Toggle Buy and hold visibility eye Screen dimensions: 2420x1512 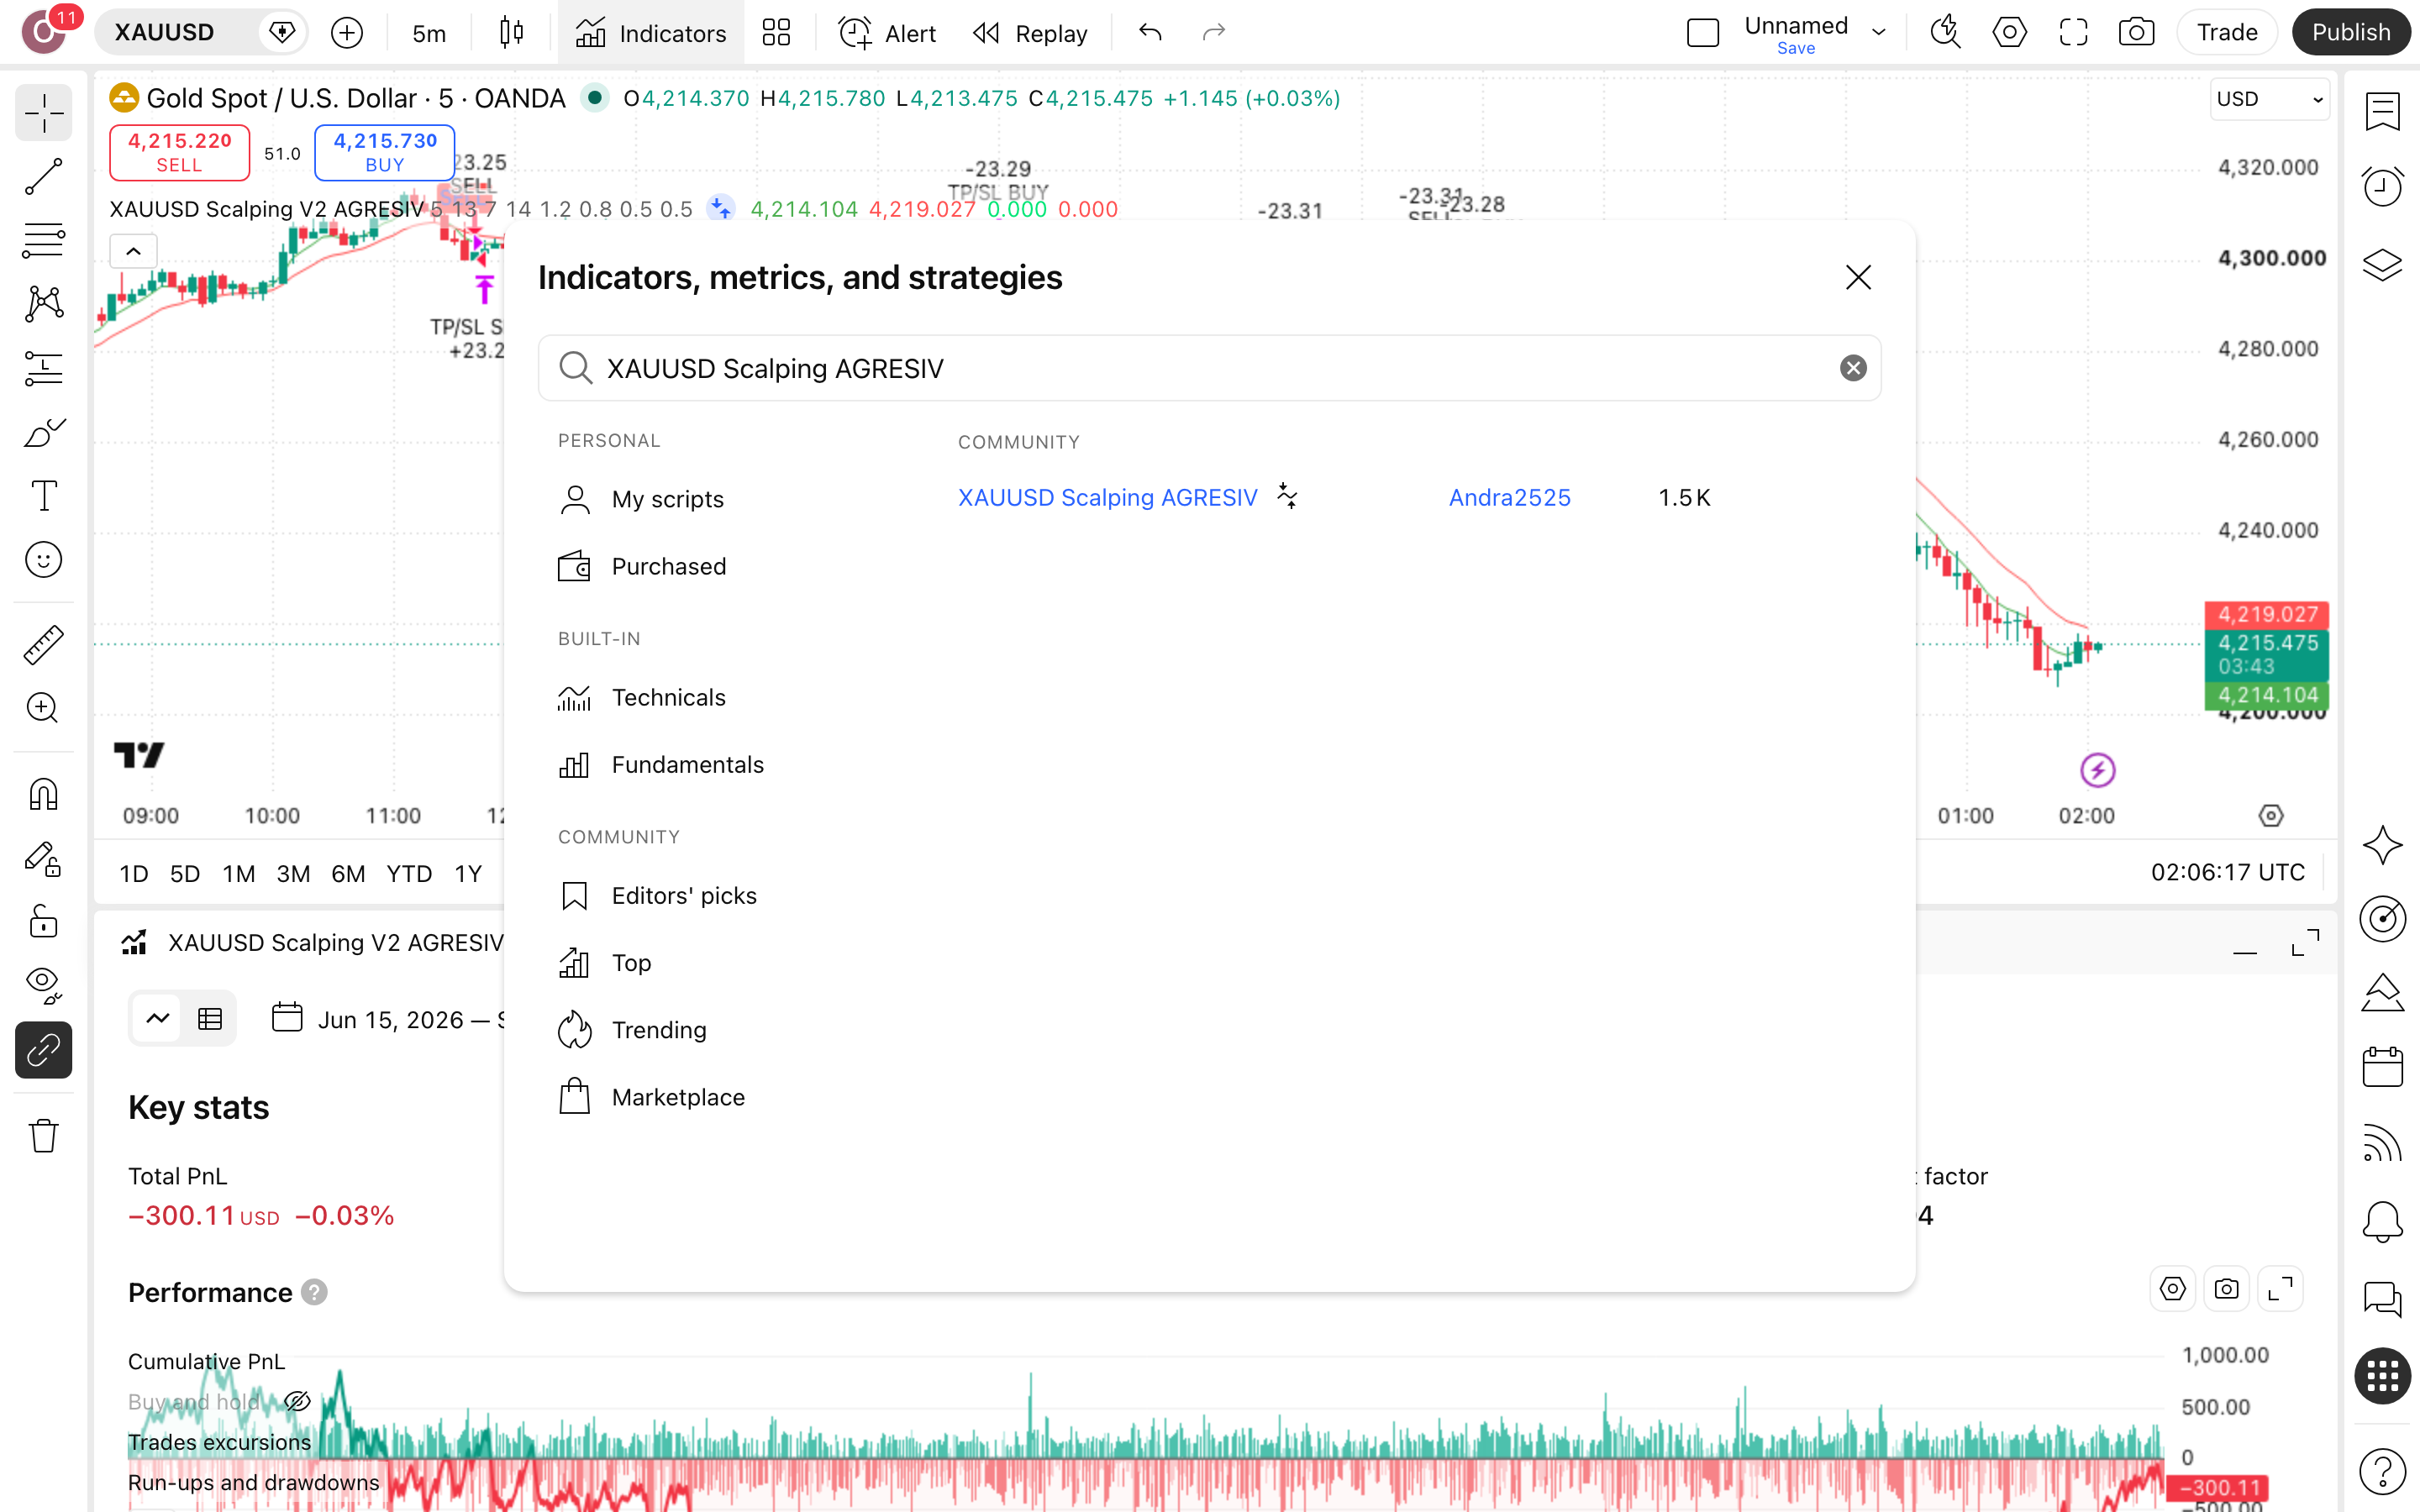click(x=297, y=1402)
